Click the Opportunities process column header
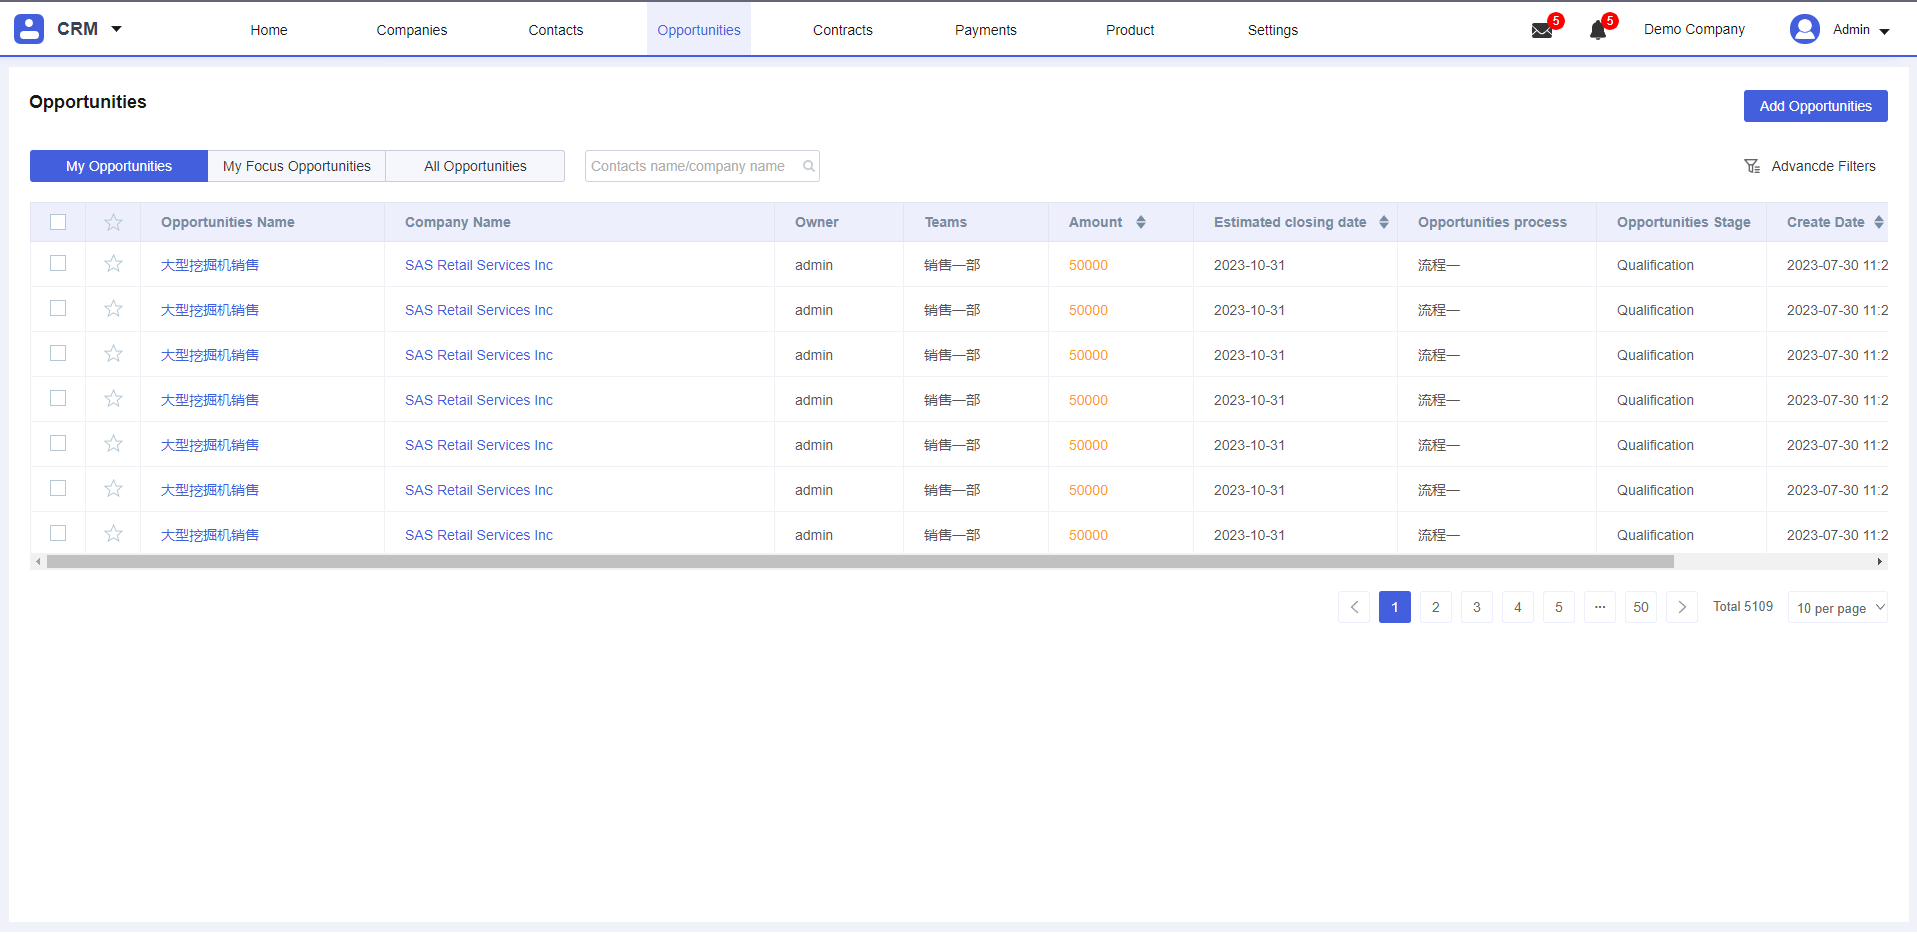 point(1492,222)
